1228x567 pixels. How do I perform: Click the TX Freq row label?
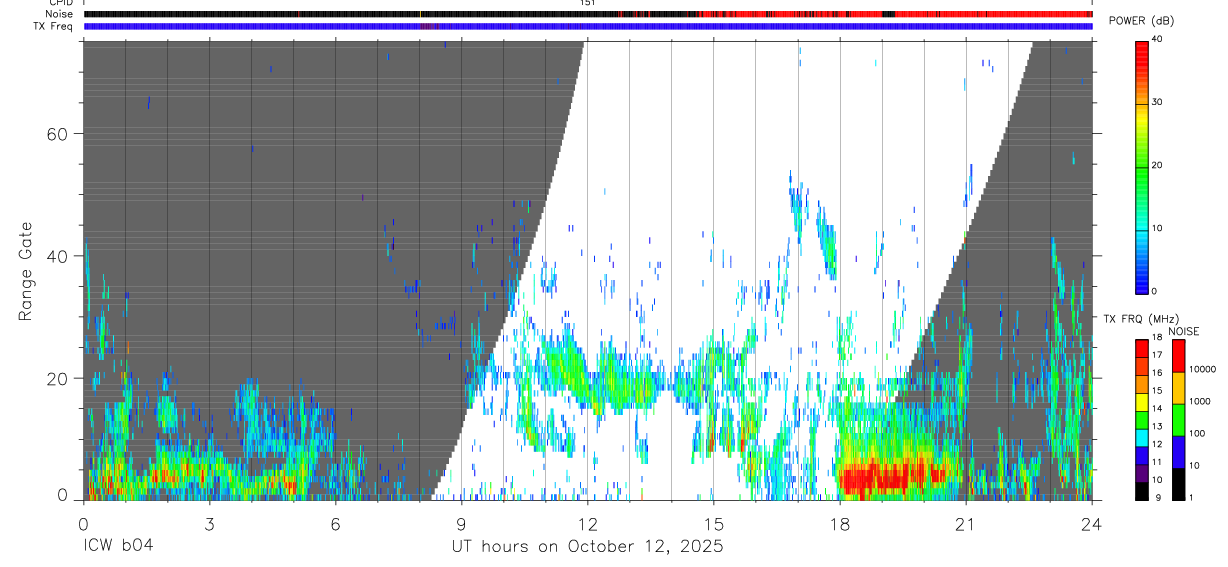click(x=54, y=26)
